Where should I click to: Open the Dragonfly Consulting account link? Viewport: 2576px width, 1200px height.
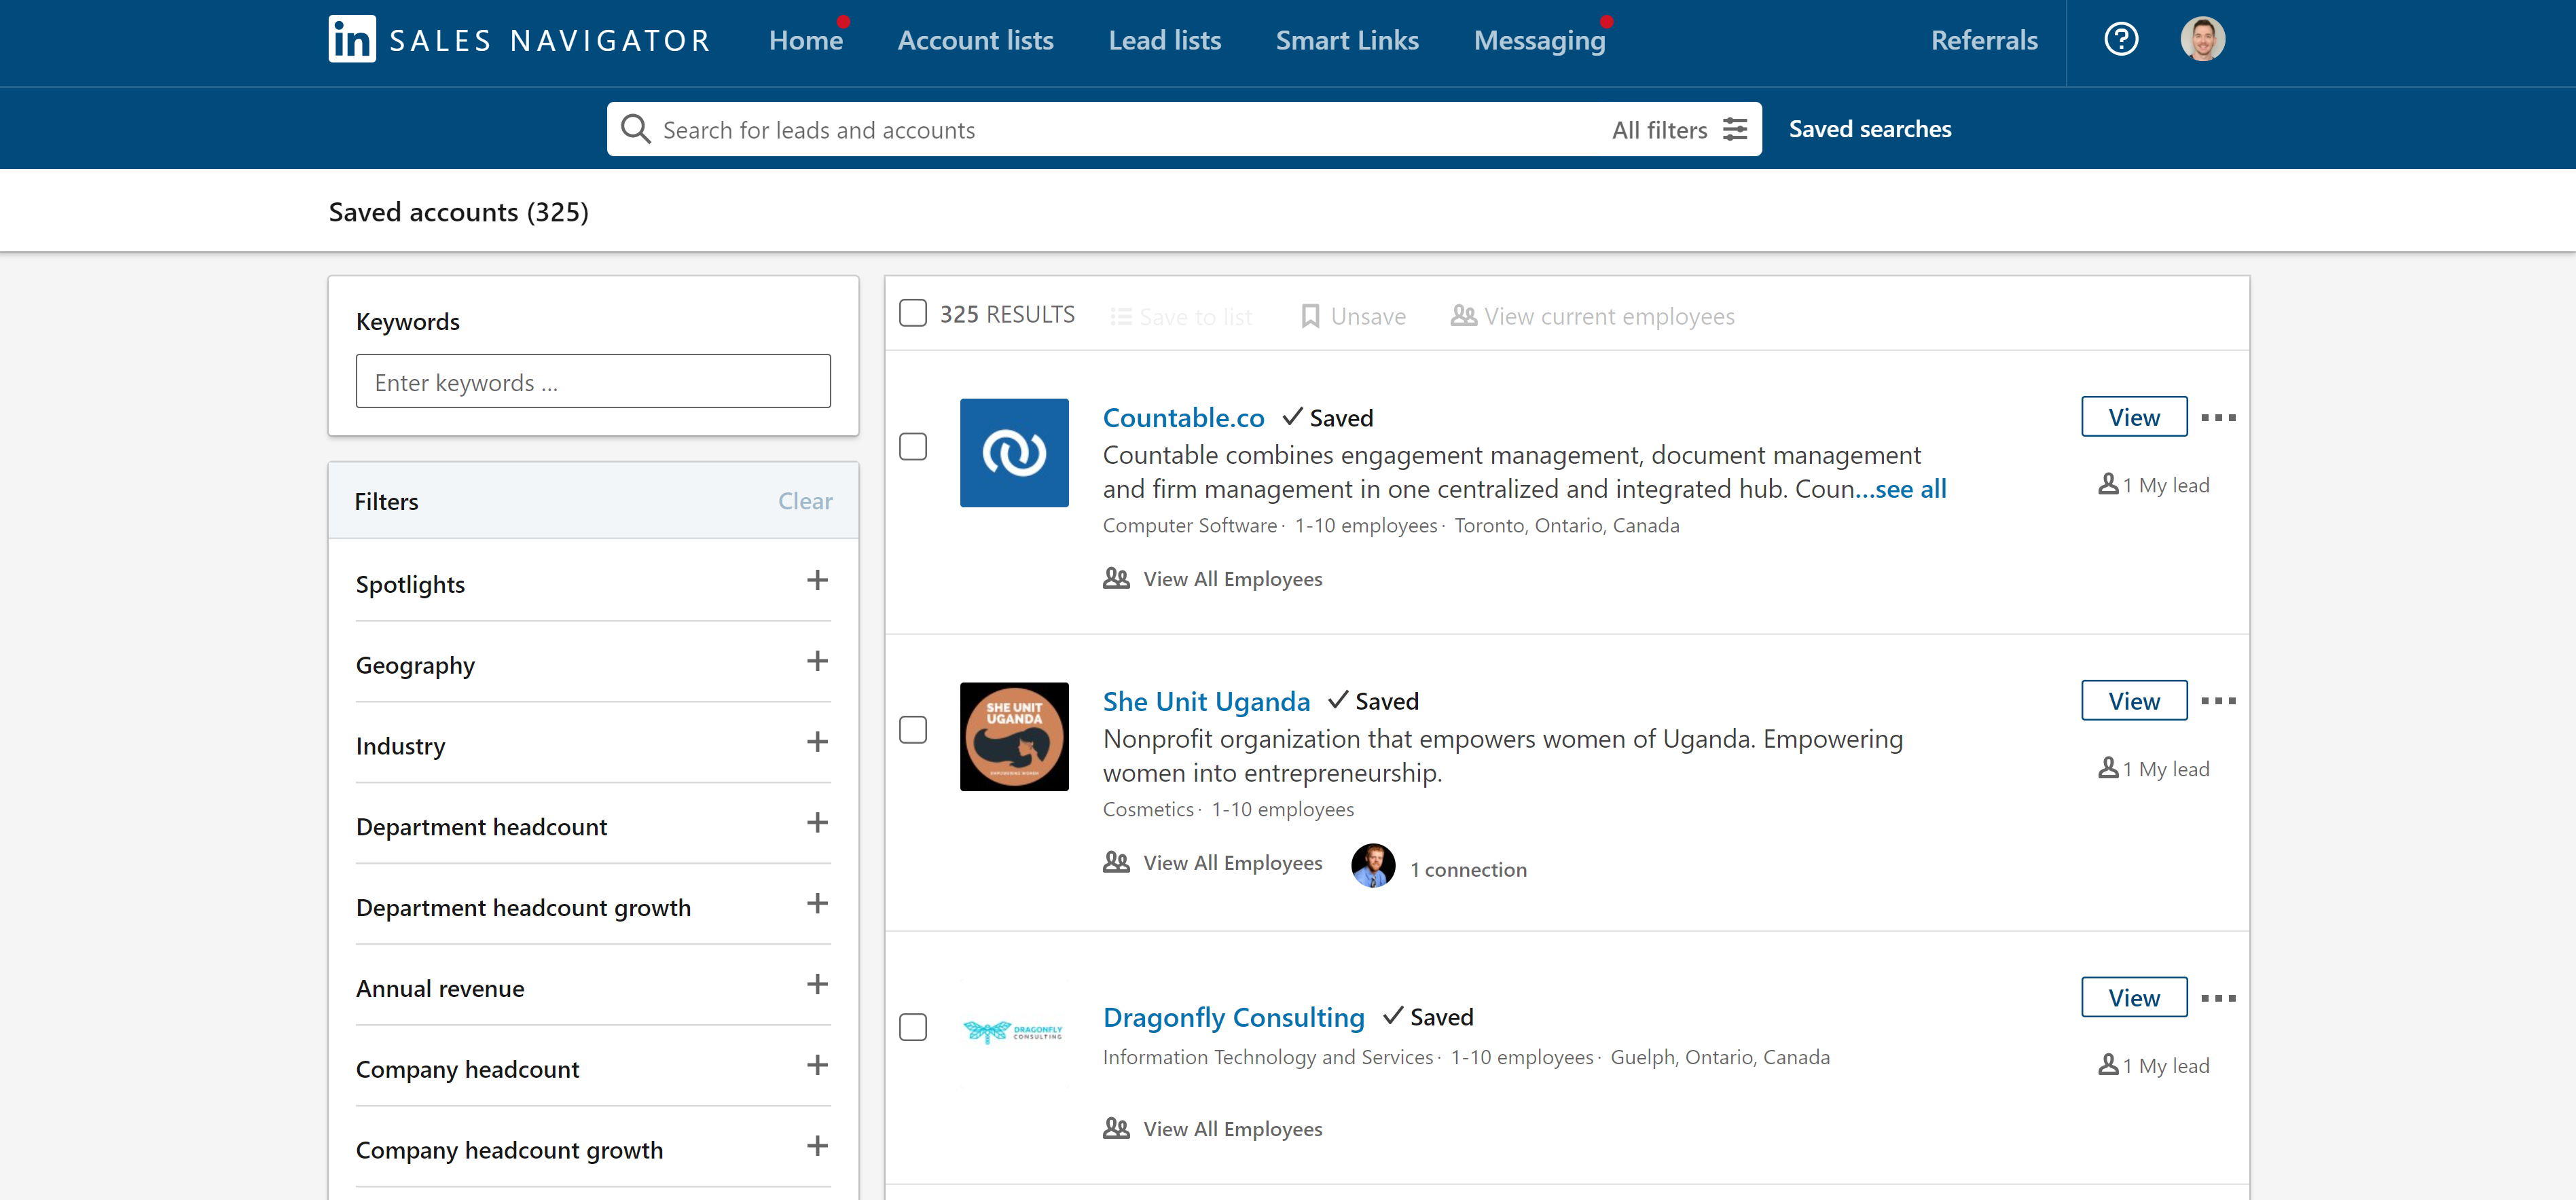(1234, 1017)
